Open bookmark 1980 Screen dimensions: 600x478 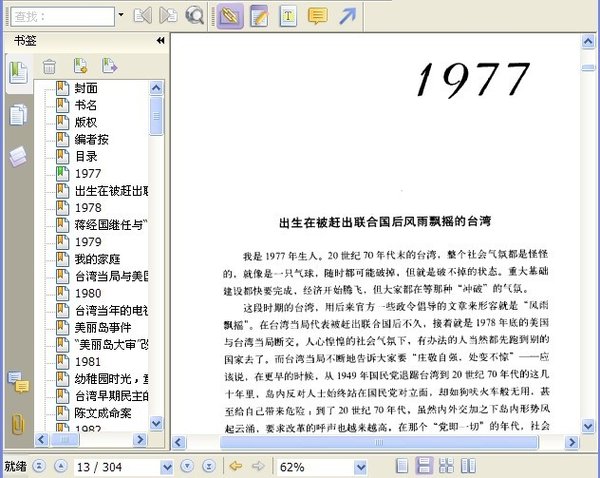[x=88, y=293]
